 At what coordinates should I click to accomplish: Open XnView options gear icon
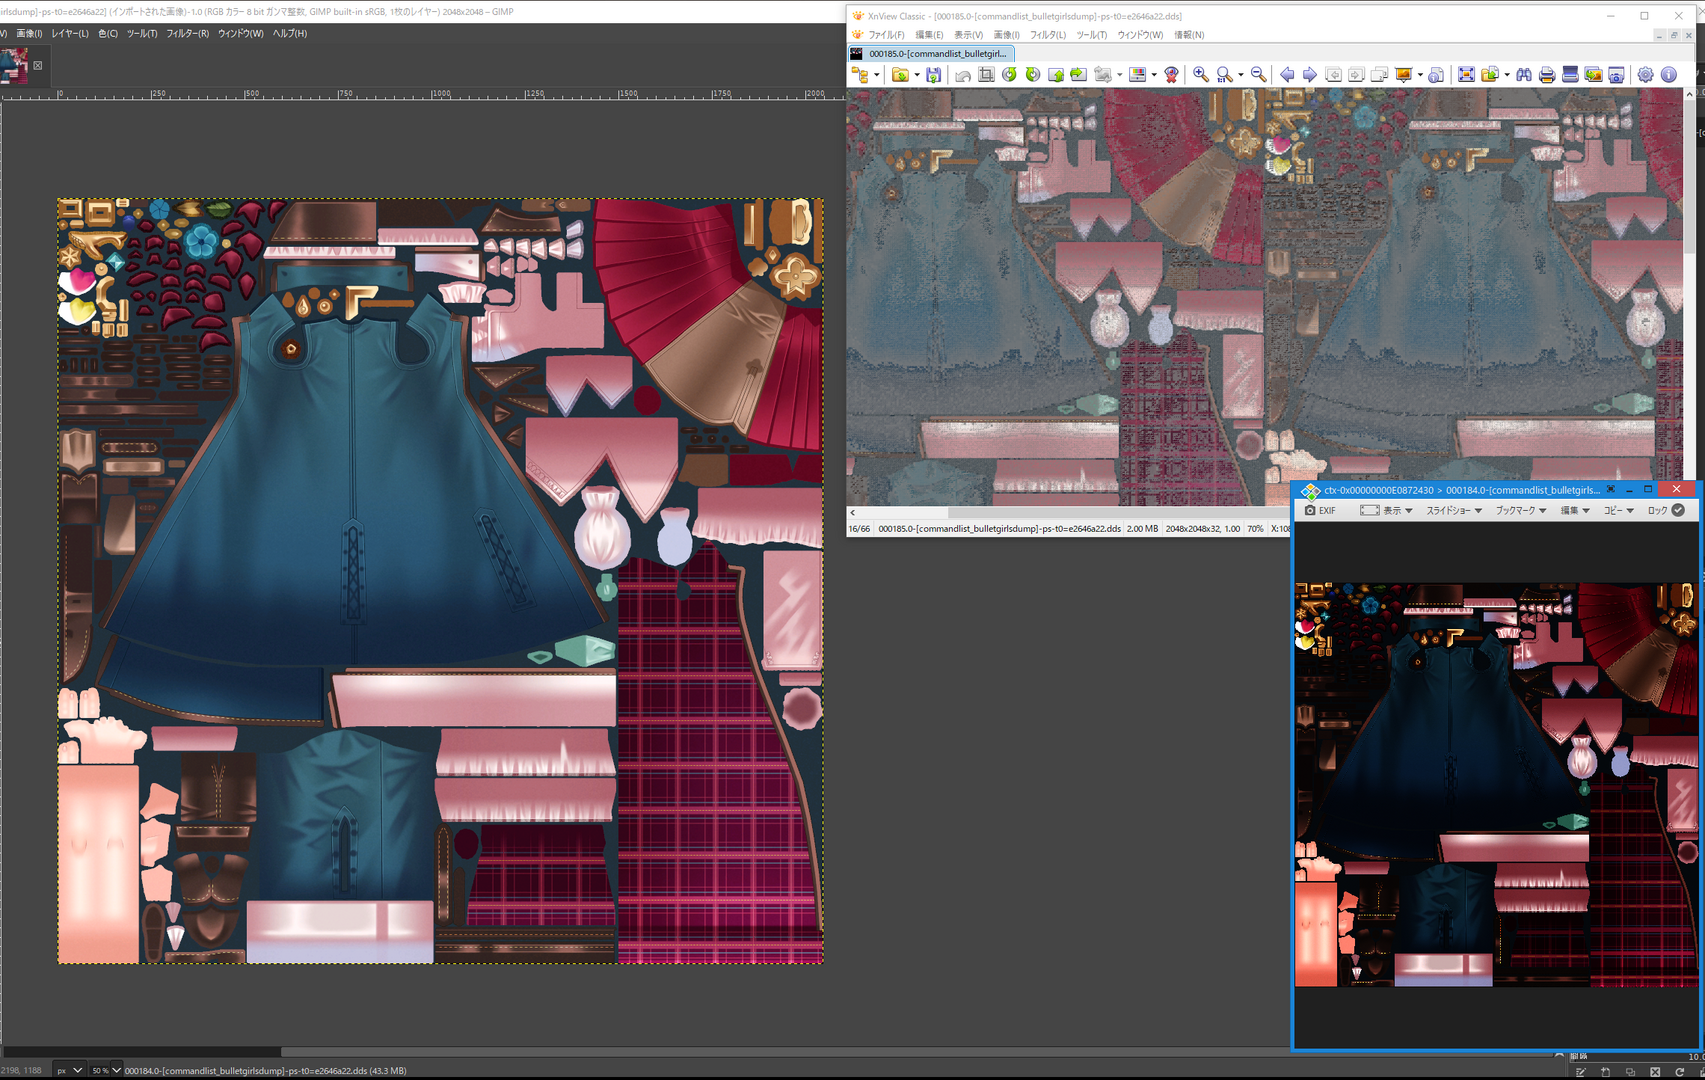(x=1645, y=75)
